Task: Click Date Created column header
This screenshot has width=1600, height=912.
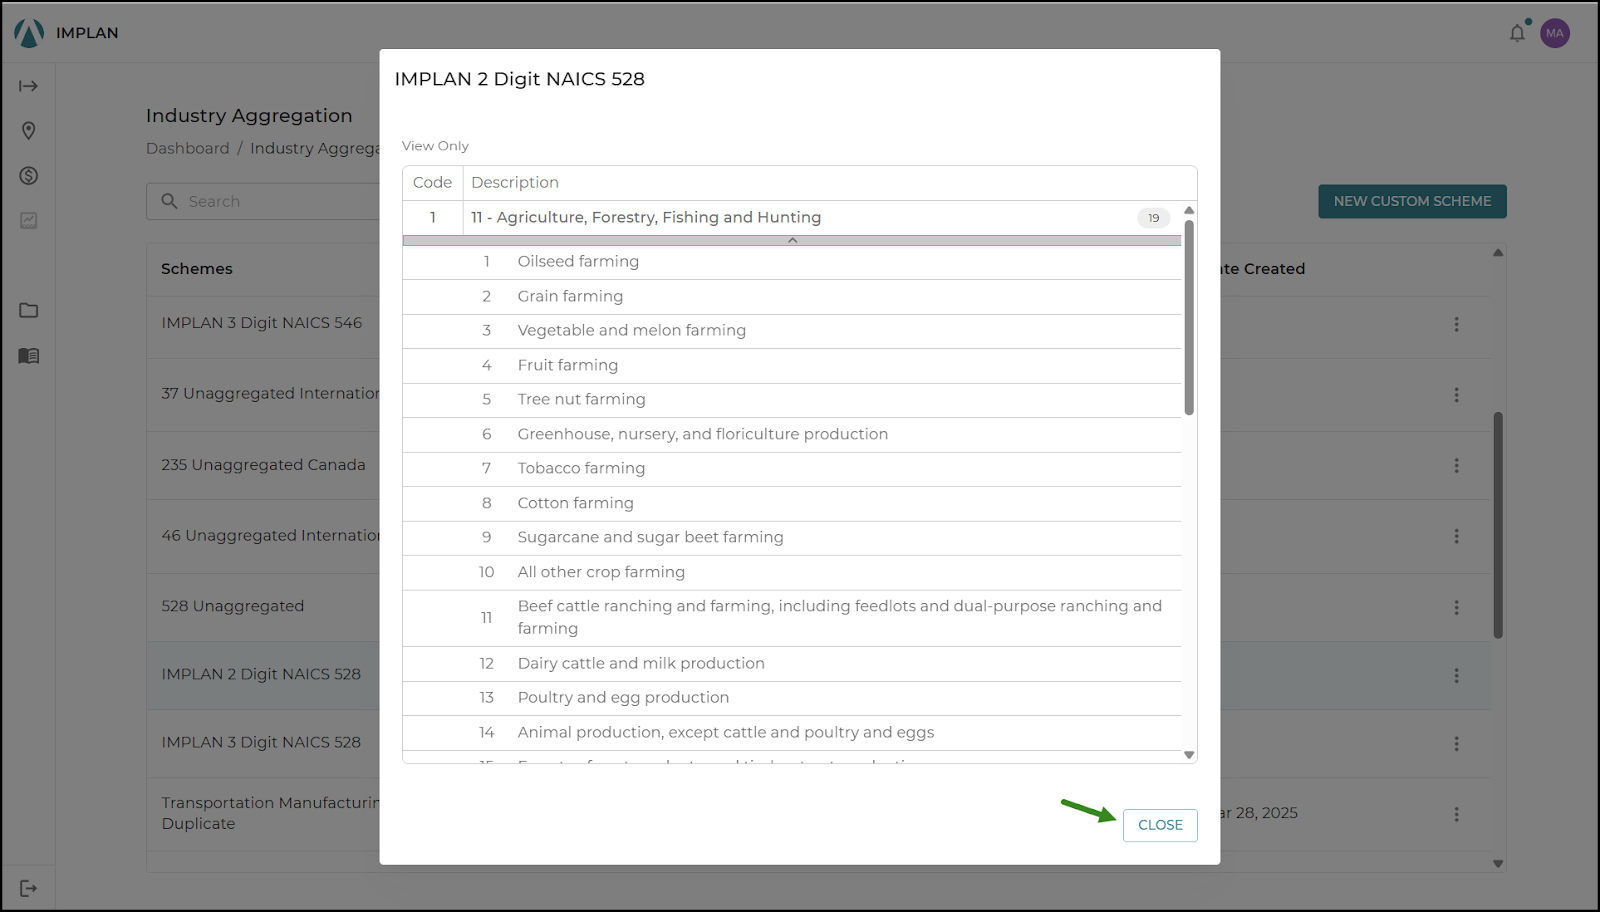Action: coord(1262,269)
